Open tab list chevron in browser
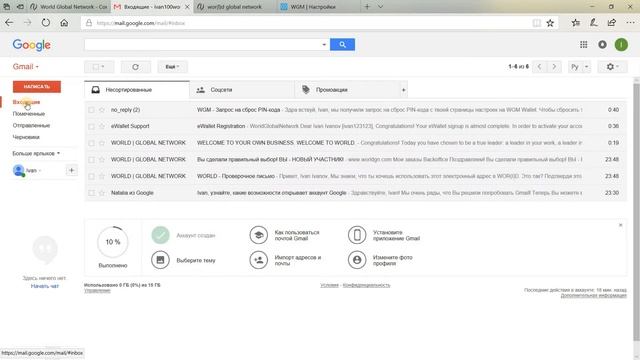The height and width of the screenshot is (360, 640). (x=380, y=7)
